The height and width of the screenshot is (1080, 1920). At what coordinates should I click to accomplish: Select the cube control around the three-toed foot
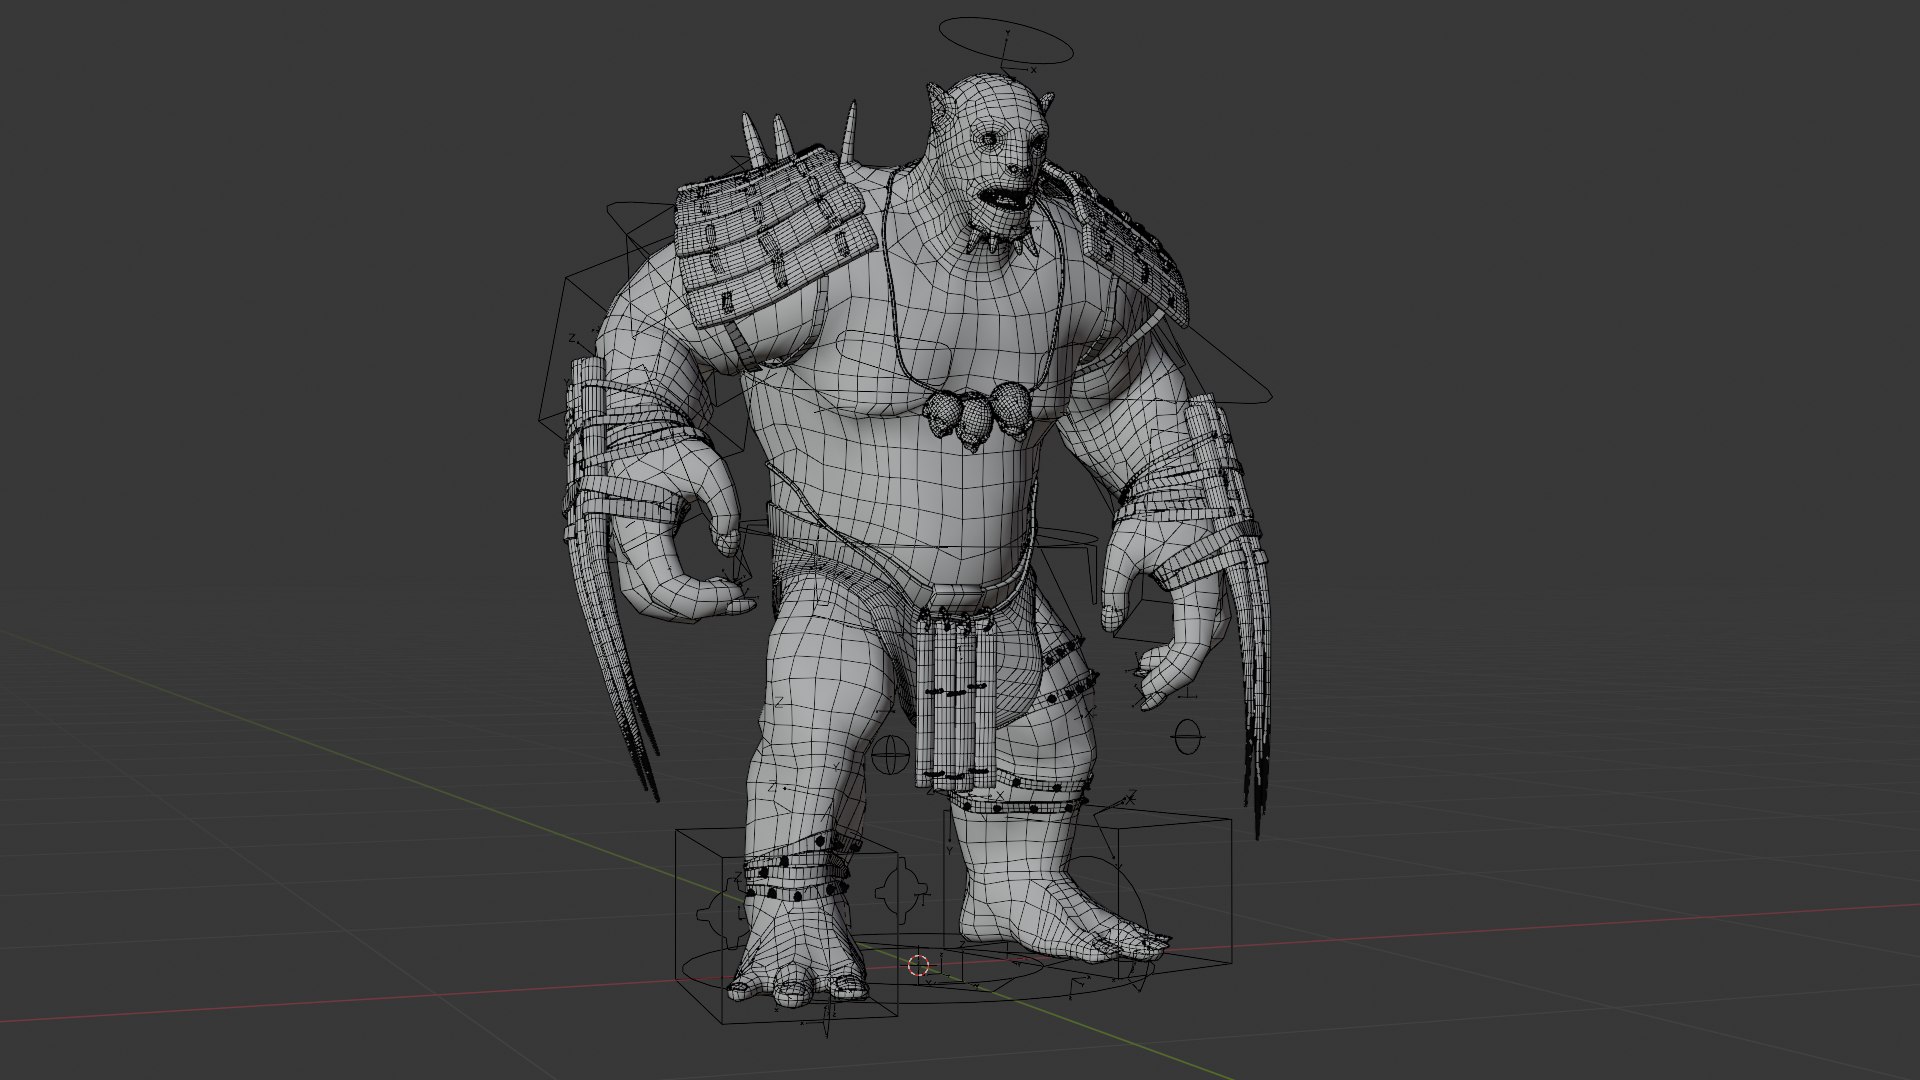point(787,927)
